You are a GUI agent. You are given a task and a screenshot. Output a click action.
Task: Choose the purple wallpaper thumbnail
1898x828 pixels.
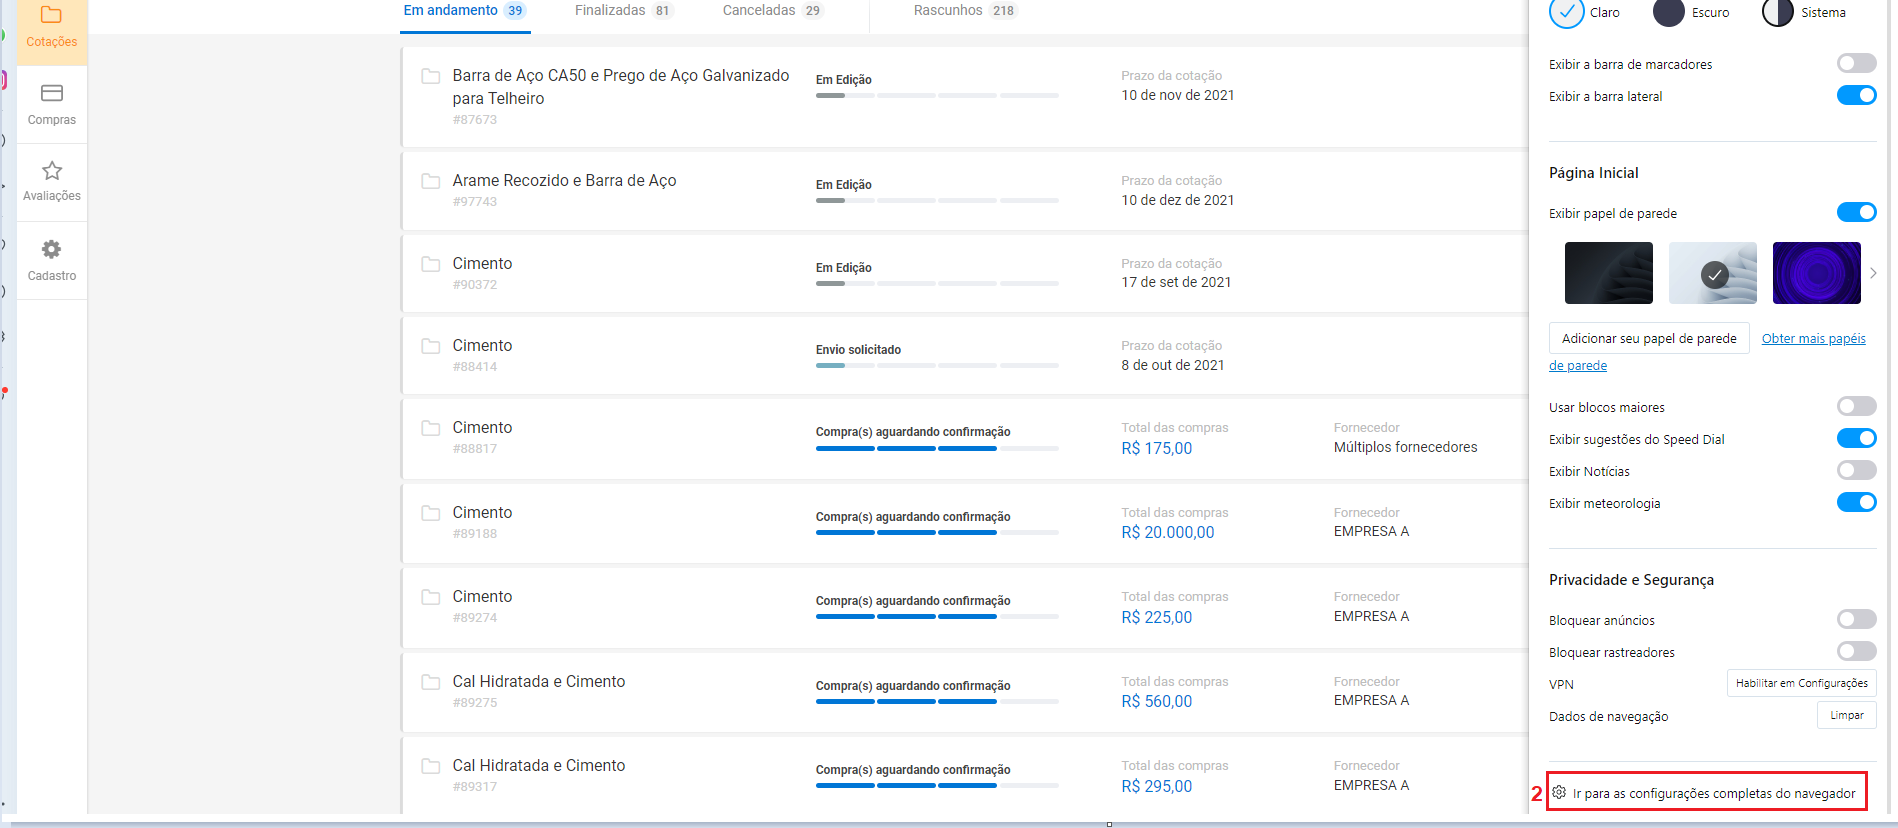[x=1816, y=273]
